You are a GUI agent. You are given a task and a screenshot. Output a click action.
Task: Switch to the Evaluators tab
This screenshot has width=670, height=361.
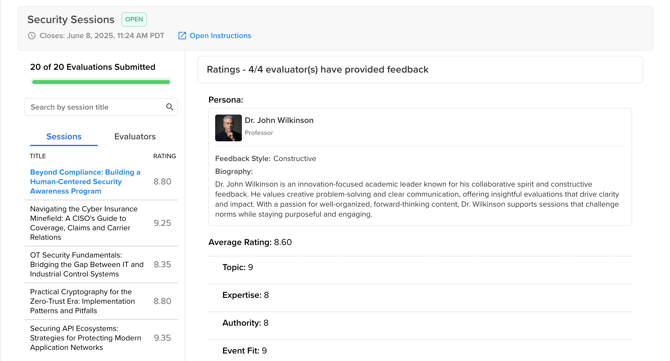click(x=135, y=136)
